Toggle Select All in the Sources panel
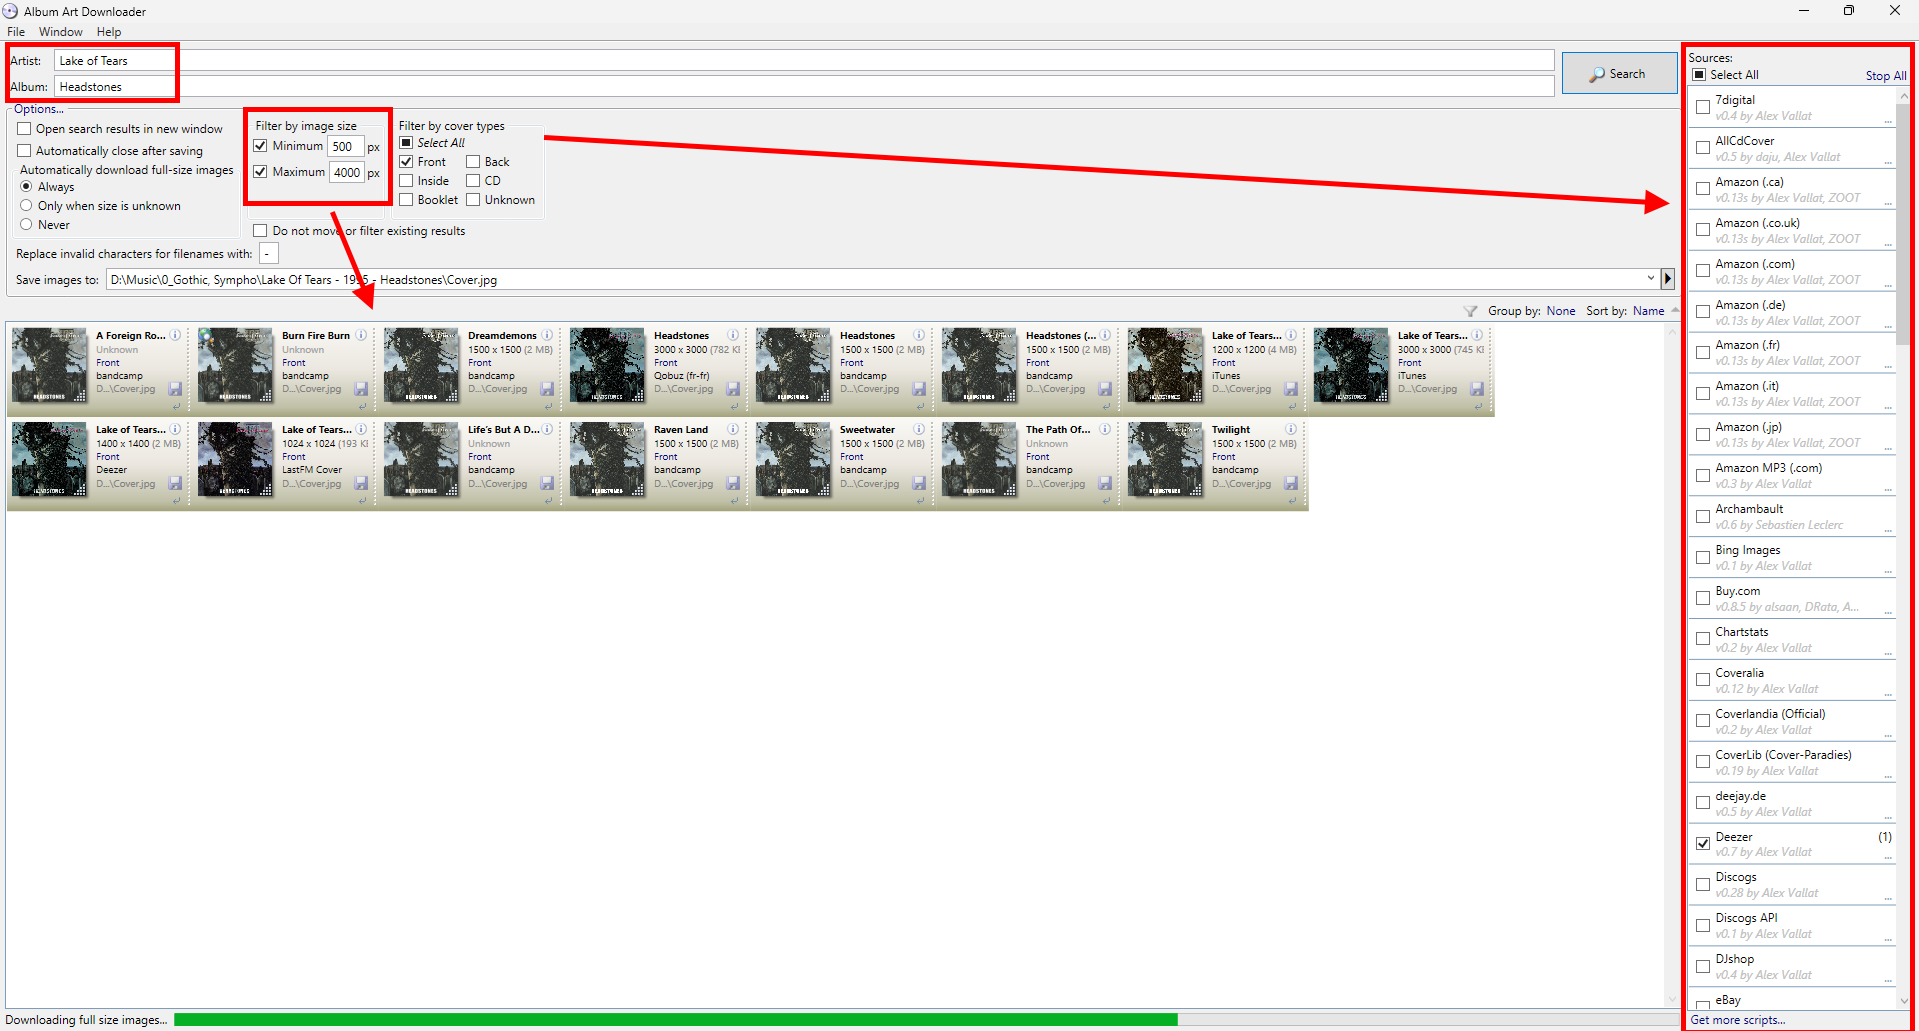 pos(1699,75)
